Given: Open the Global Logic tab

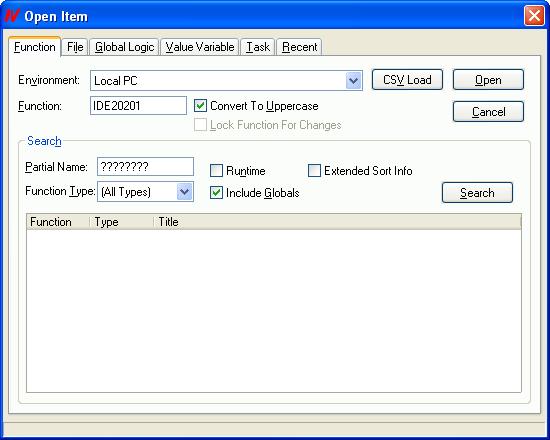Looking at the screenshot, I should coord(125,47).
